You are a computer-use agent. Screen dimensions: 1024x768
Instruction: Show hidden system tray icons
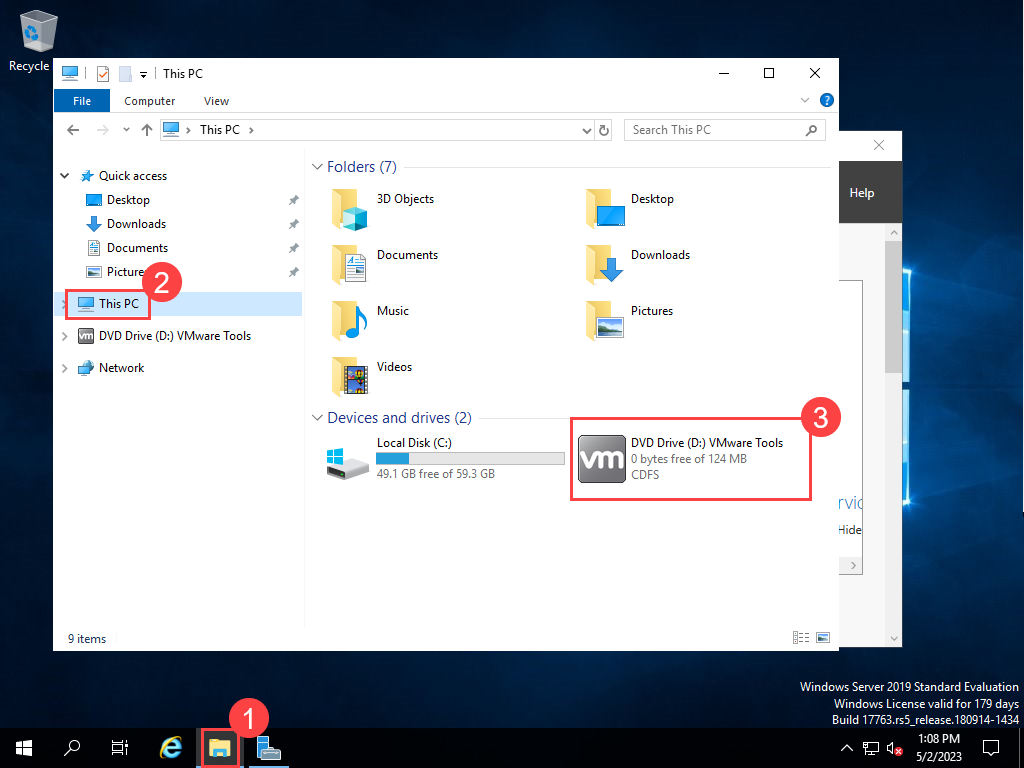pyautogui.click(x=846, y=748)
